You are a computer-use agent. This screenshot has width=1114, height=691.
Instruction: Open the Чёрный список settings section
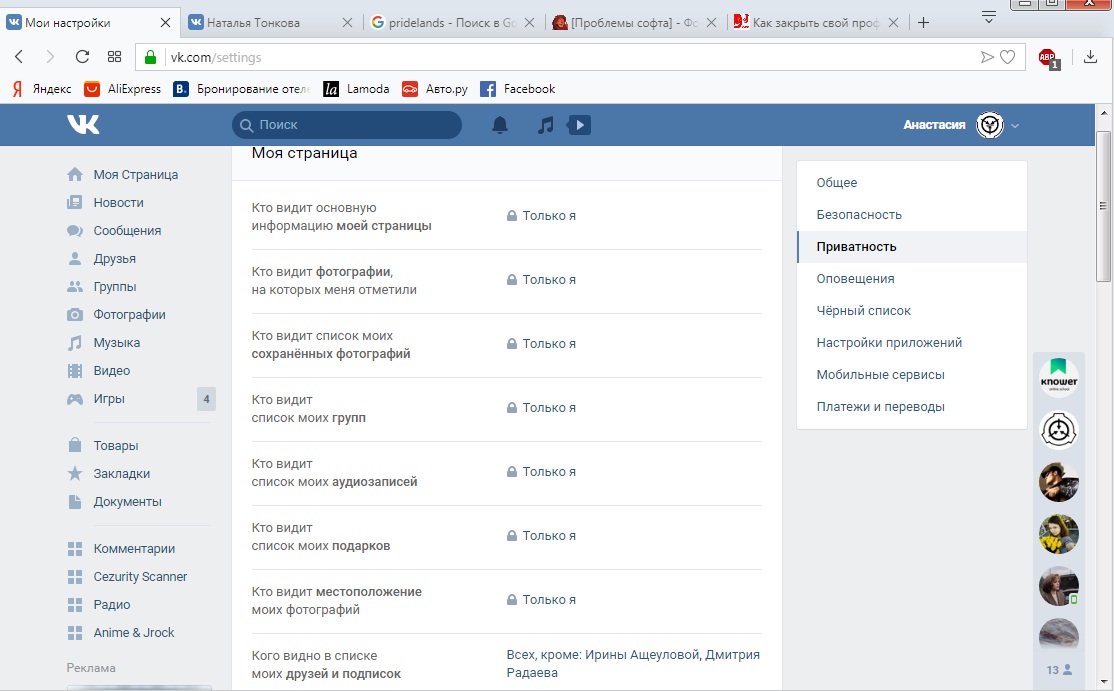click(x=863, y=311)
